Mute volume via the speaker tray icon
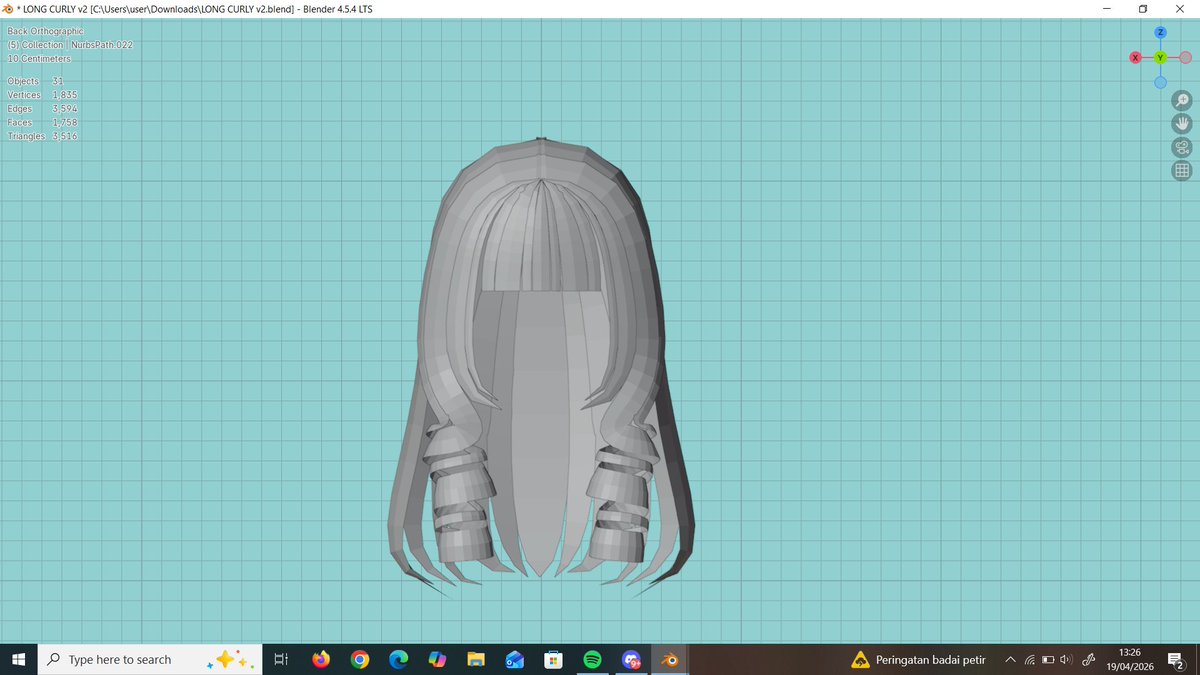 click(x=1064, y=660)
